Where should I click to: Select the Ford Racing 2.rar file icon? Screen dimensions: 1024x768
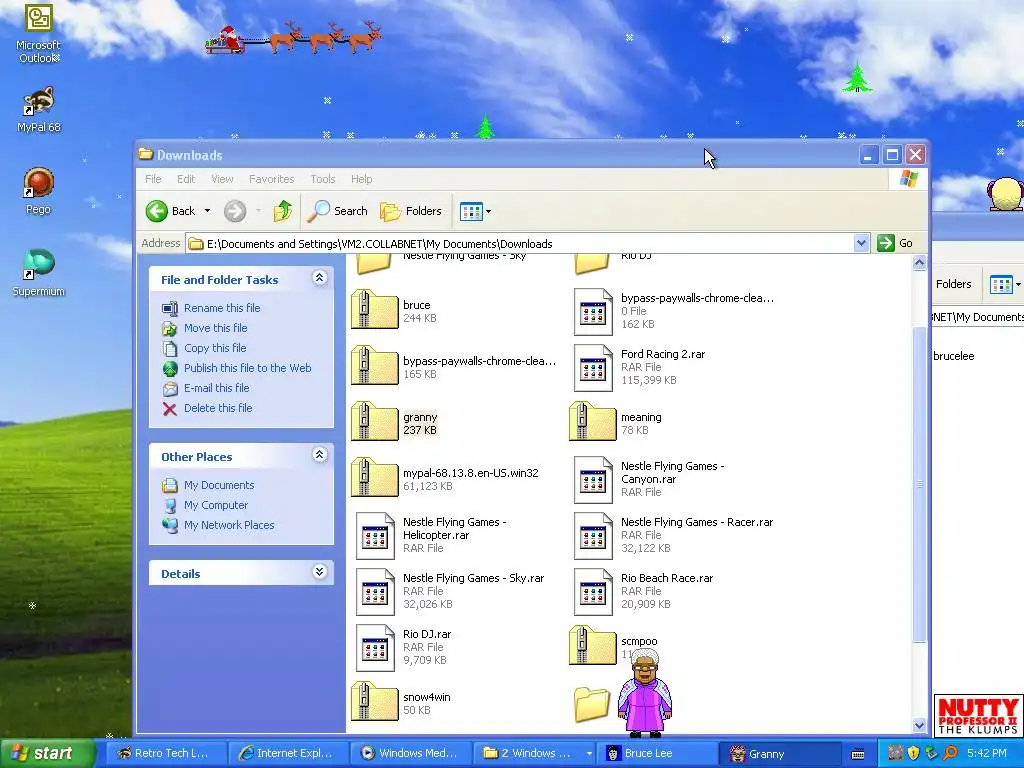593,368
